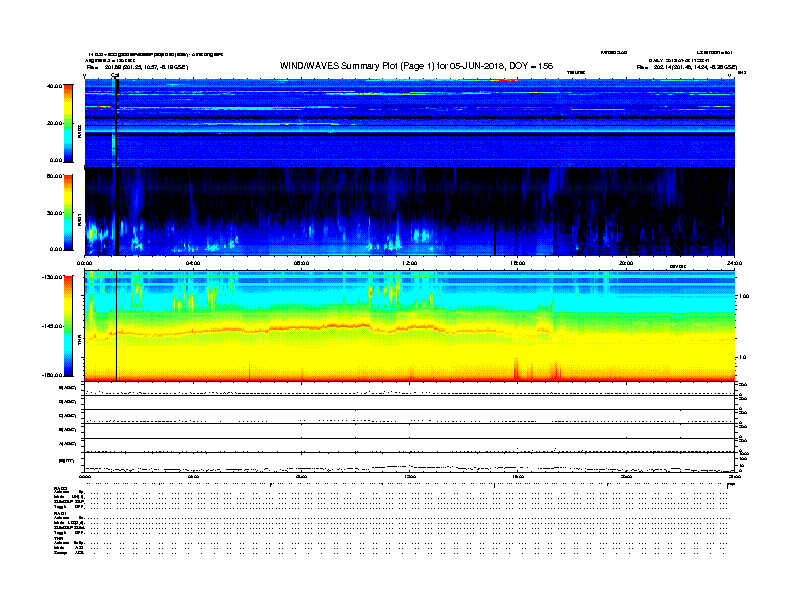Click the 24:00 tick below RAD1 spectrogram
Screen dimensions: 792x612
pyautogui.click(x=734, y=263)
